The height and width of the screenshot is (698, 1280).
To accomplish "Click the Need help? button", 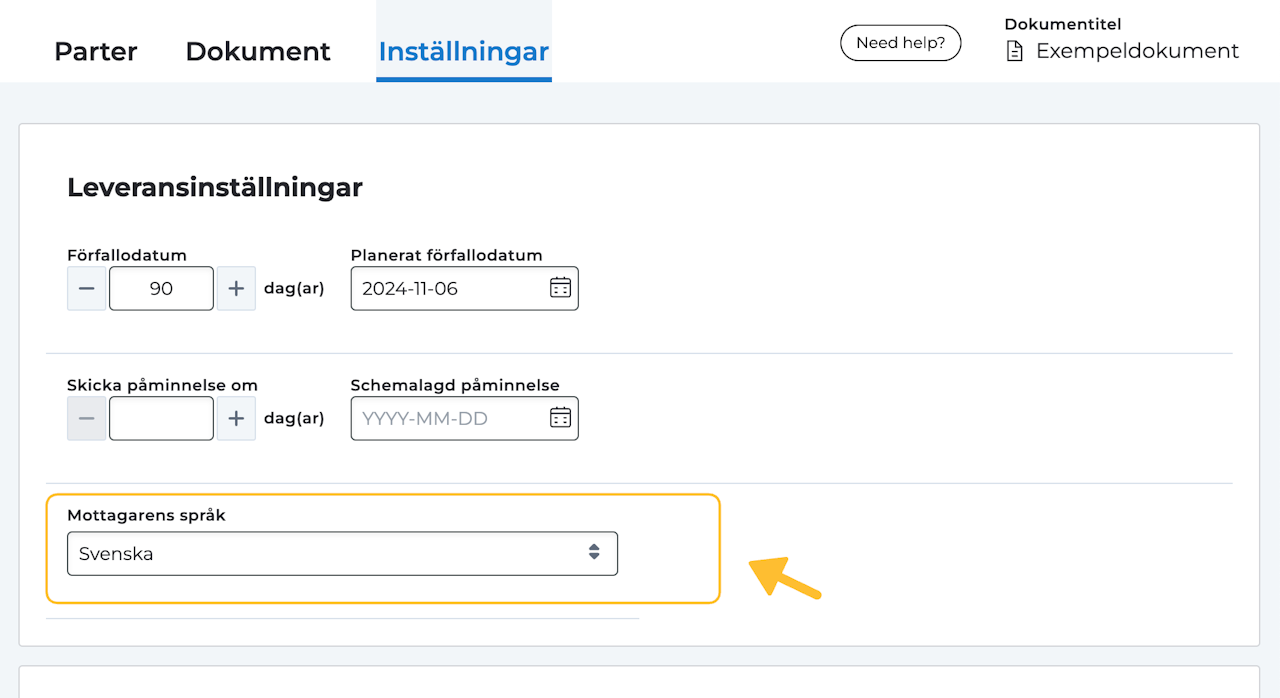I will 900,43.
